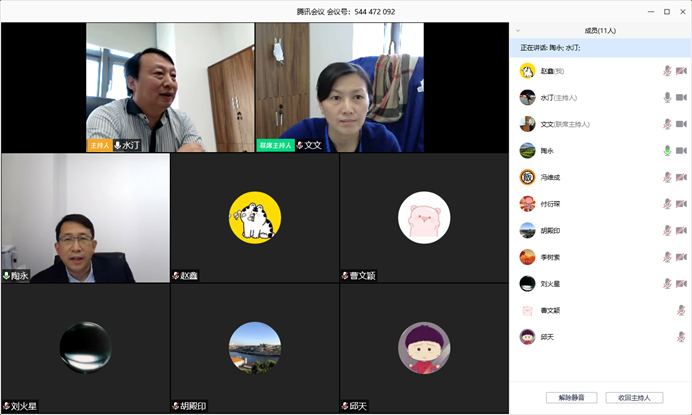
Task: Click 曹文颖's pig avatar tile
Action: click(x=424, y=218)
